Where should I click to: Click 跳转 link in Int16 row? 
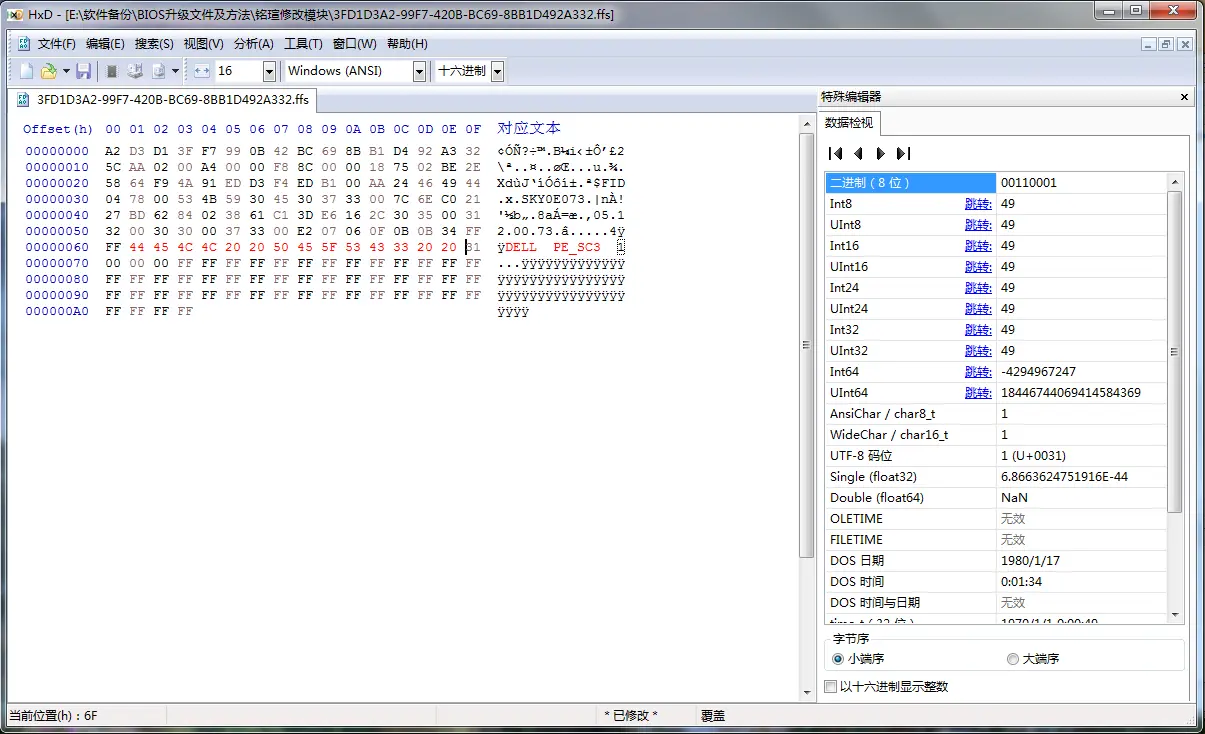[978, 246]
